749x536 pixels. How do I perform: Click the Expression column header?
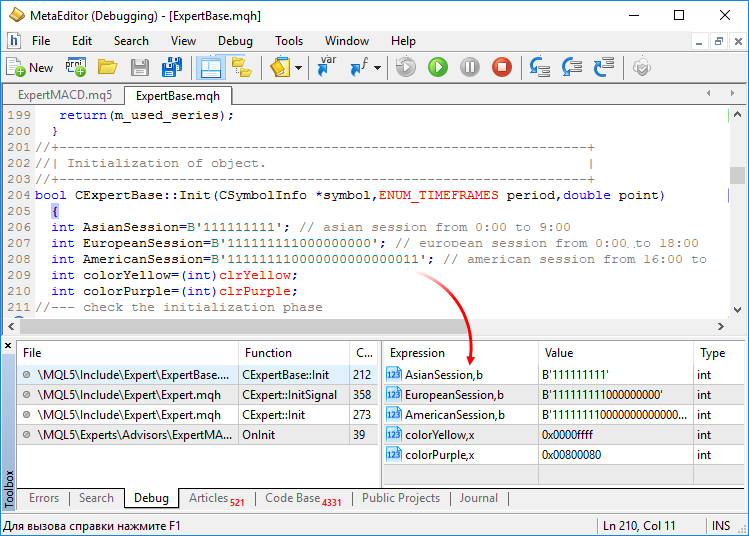pos(461,353)
